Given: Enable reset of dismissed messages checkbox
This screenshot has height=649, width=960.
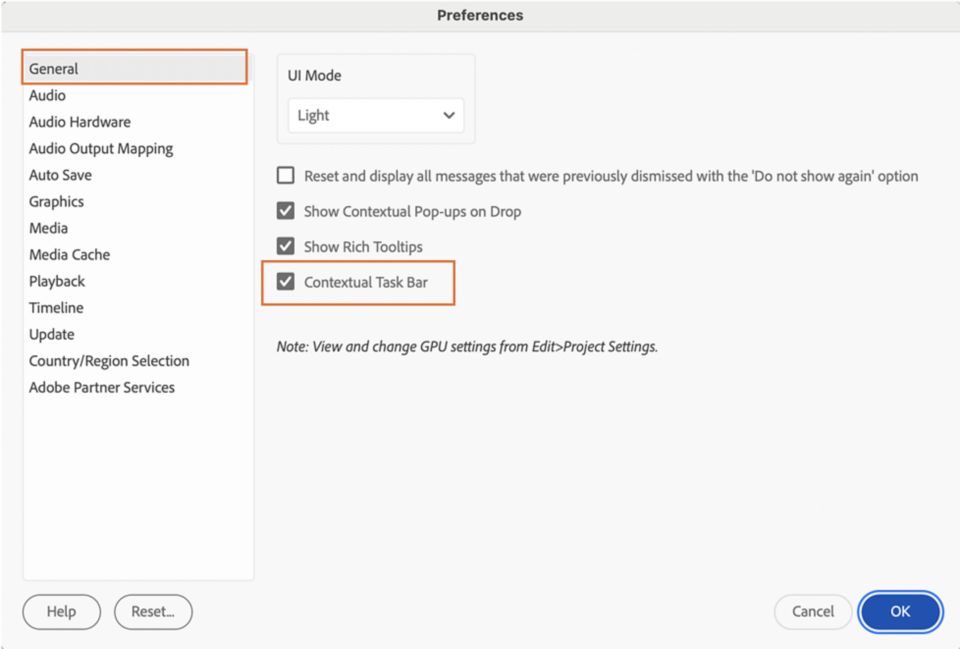Looking at the screenshot, I should (285, 176).
